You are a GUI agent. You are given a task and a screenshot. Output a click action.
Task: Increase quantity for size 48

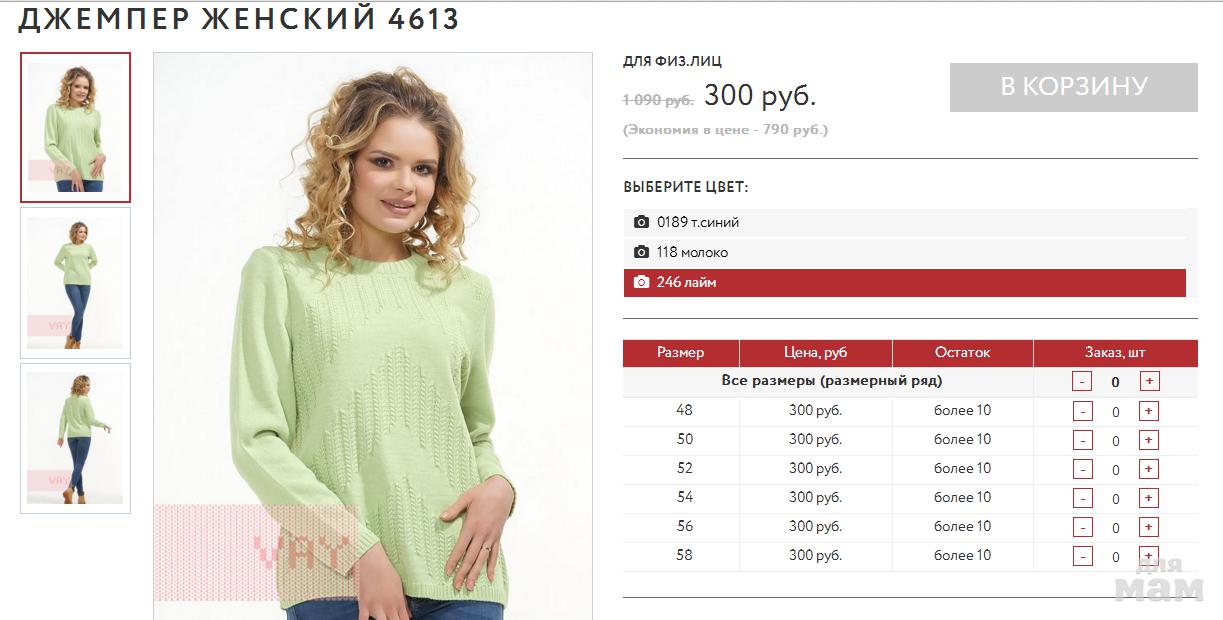click(1149, 411)
